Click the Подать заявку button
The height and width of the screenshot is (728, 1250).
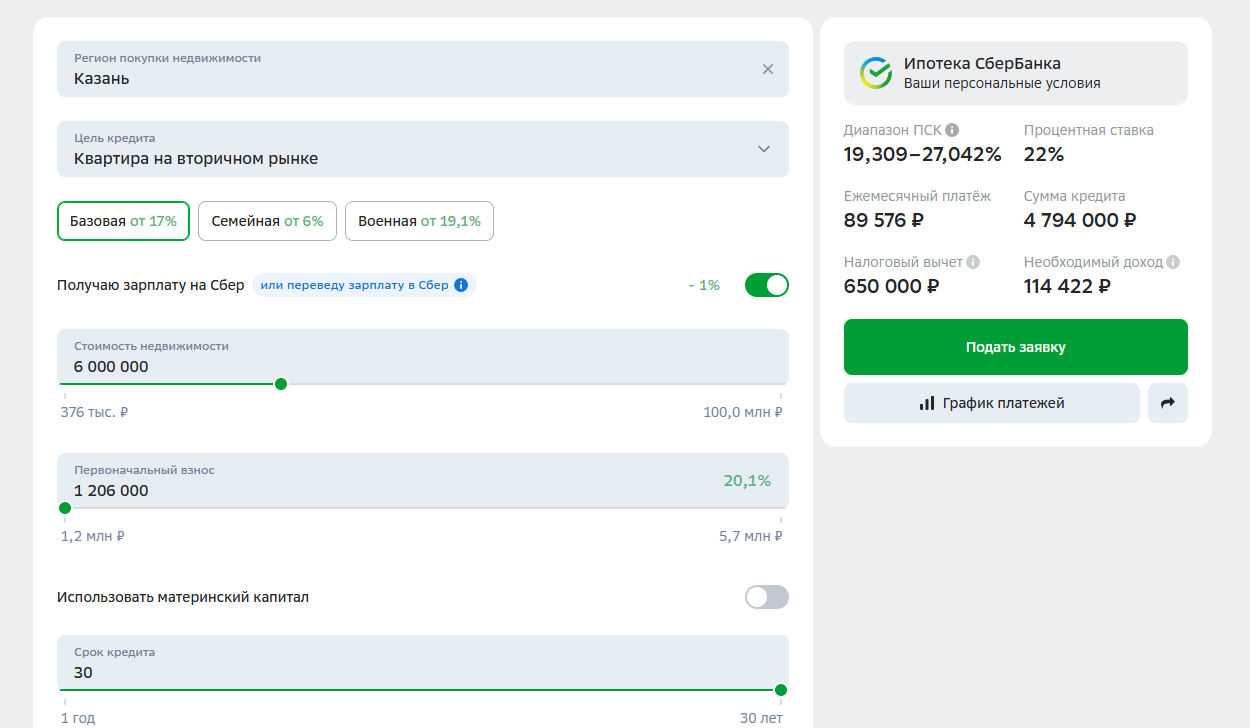pyautogui.click(x=1016, y=347)
